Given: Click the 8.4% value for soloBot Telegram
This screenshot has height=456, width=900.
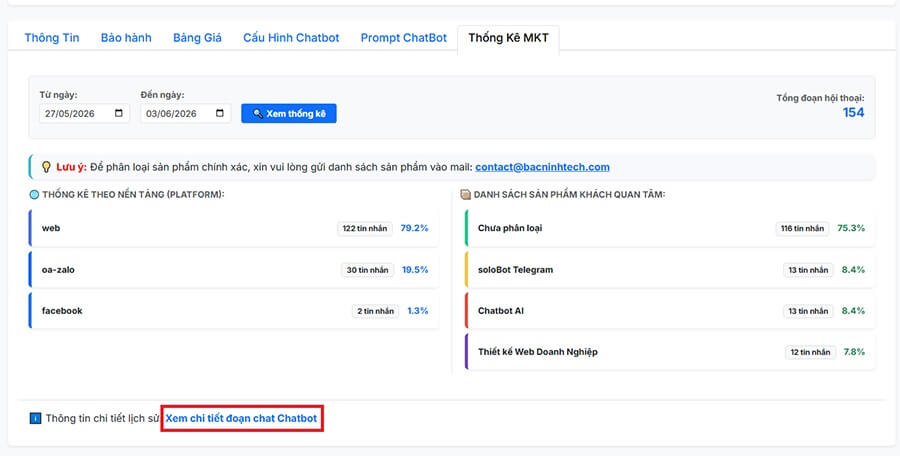Looking at the screenshot, I should (x=854, y=269).
